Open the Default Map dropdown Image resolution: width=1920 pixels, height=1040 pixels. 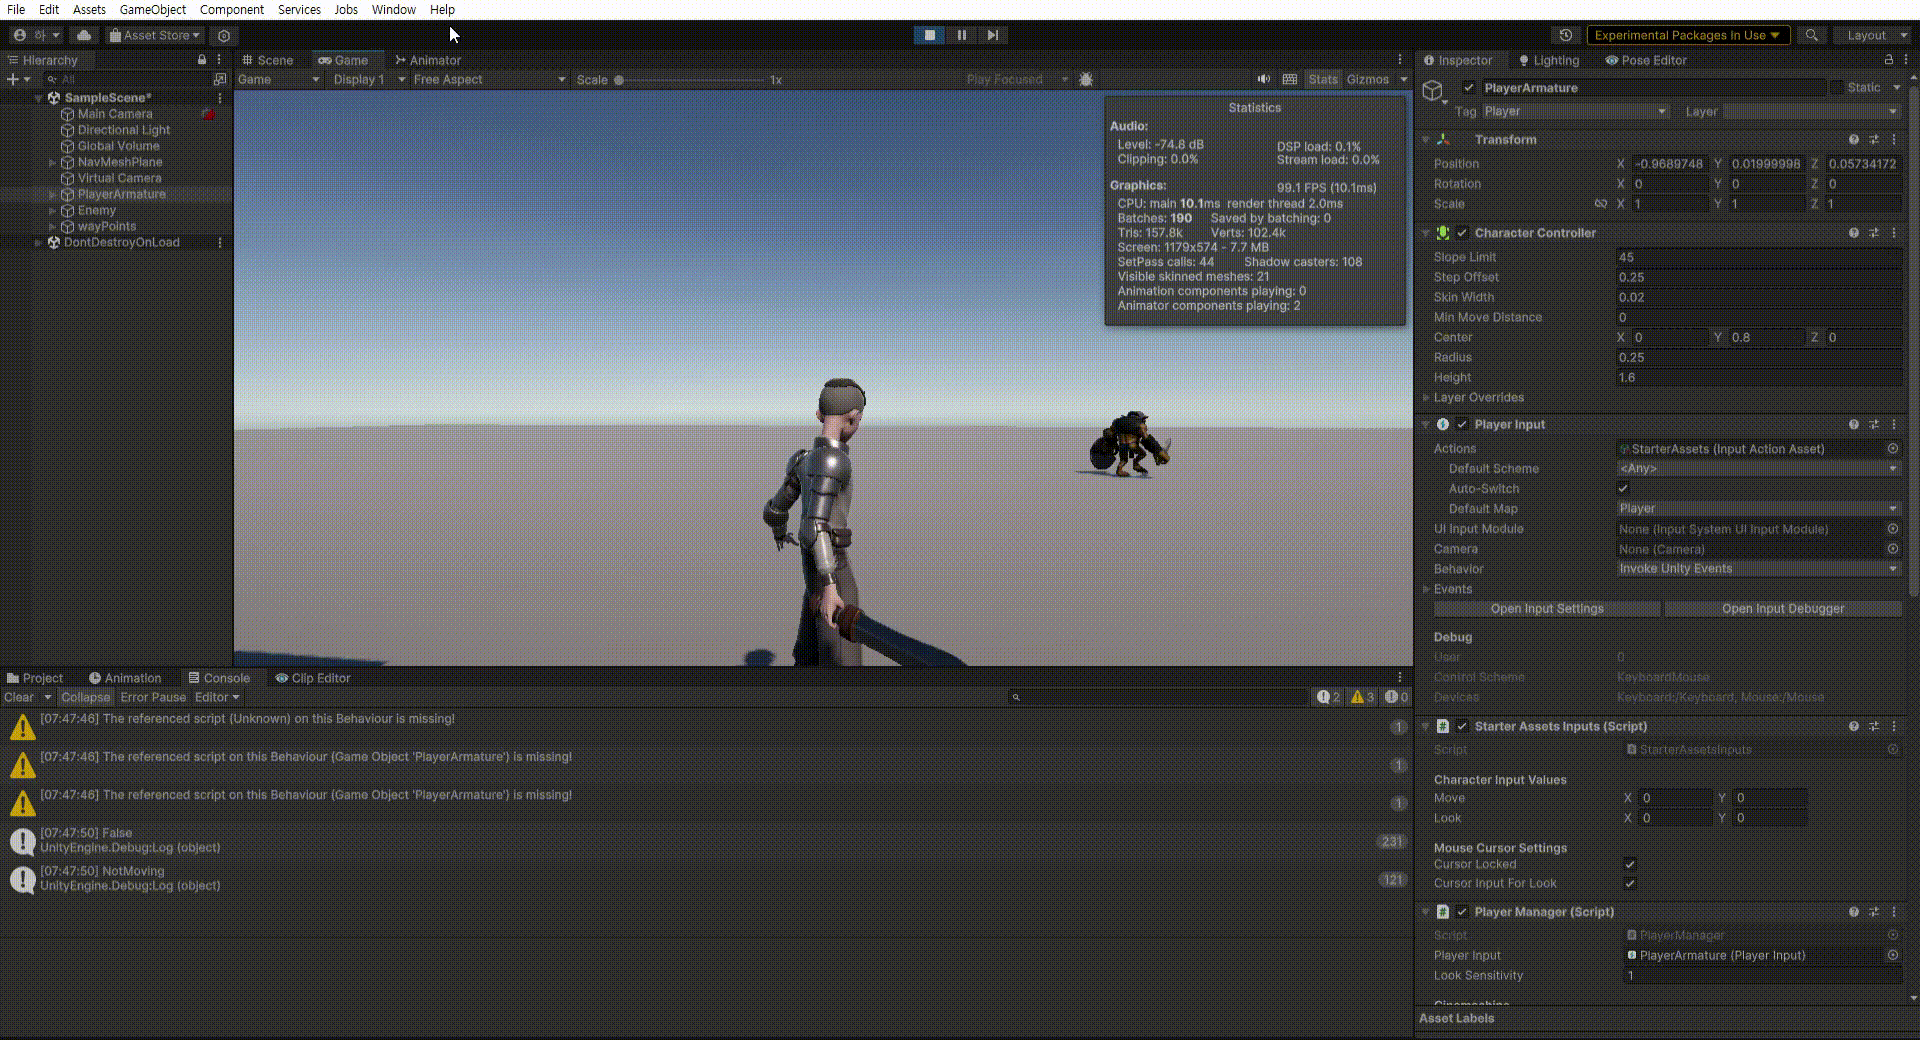[1758, 509]
